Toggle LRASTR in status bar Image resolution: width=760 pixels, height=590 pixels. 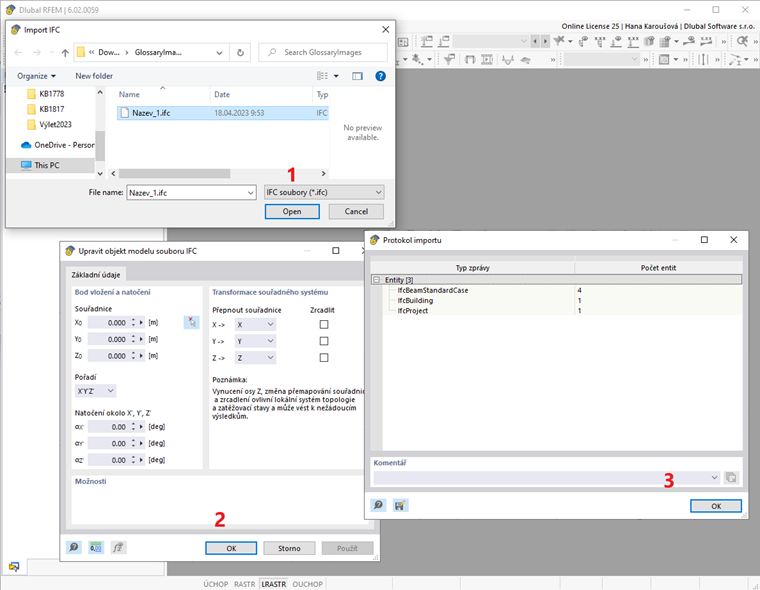pos(274,584)
